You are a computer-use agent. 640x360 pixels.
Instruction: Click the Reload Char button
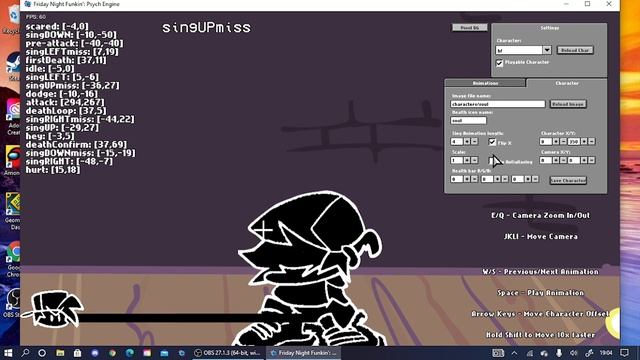575,50
